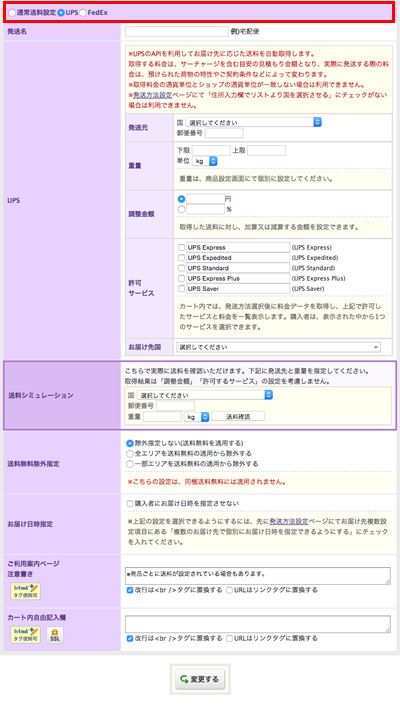Click the 重量 上限 input field
This screenshot has width=400, height=705.
click(266, 151)
